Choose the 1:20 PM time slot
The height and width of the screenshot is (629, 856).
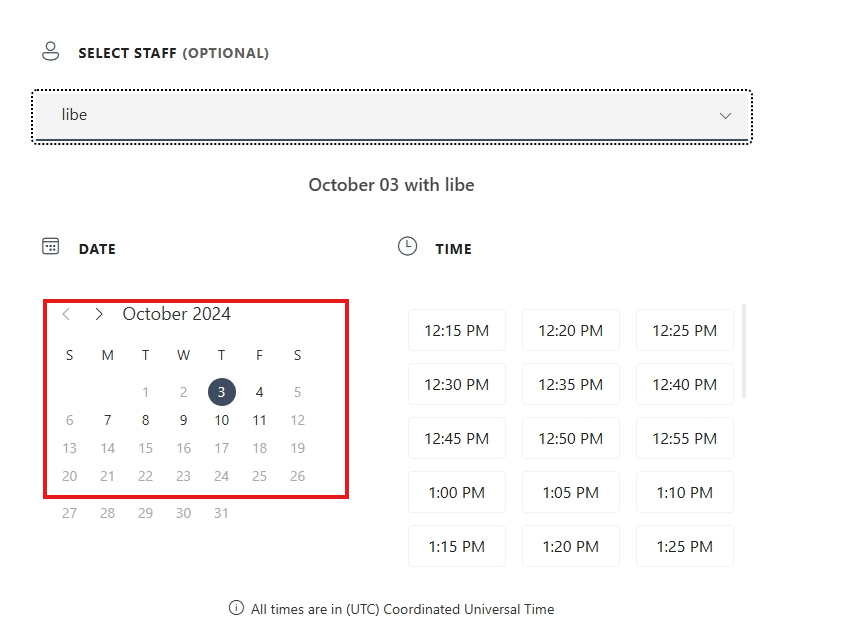pos(570,547)
